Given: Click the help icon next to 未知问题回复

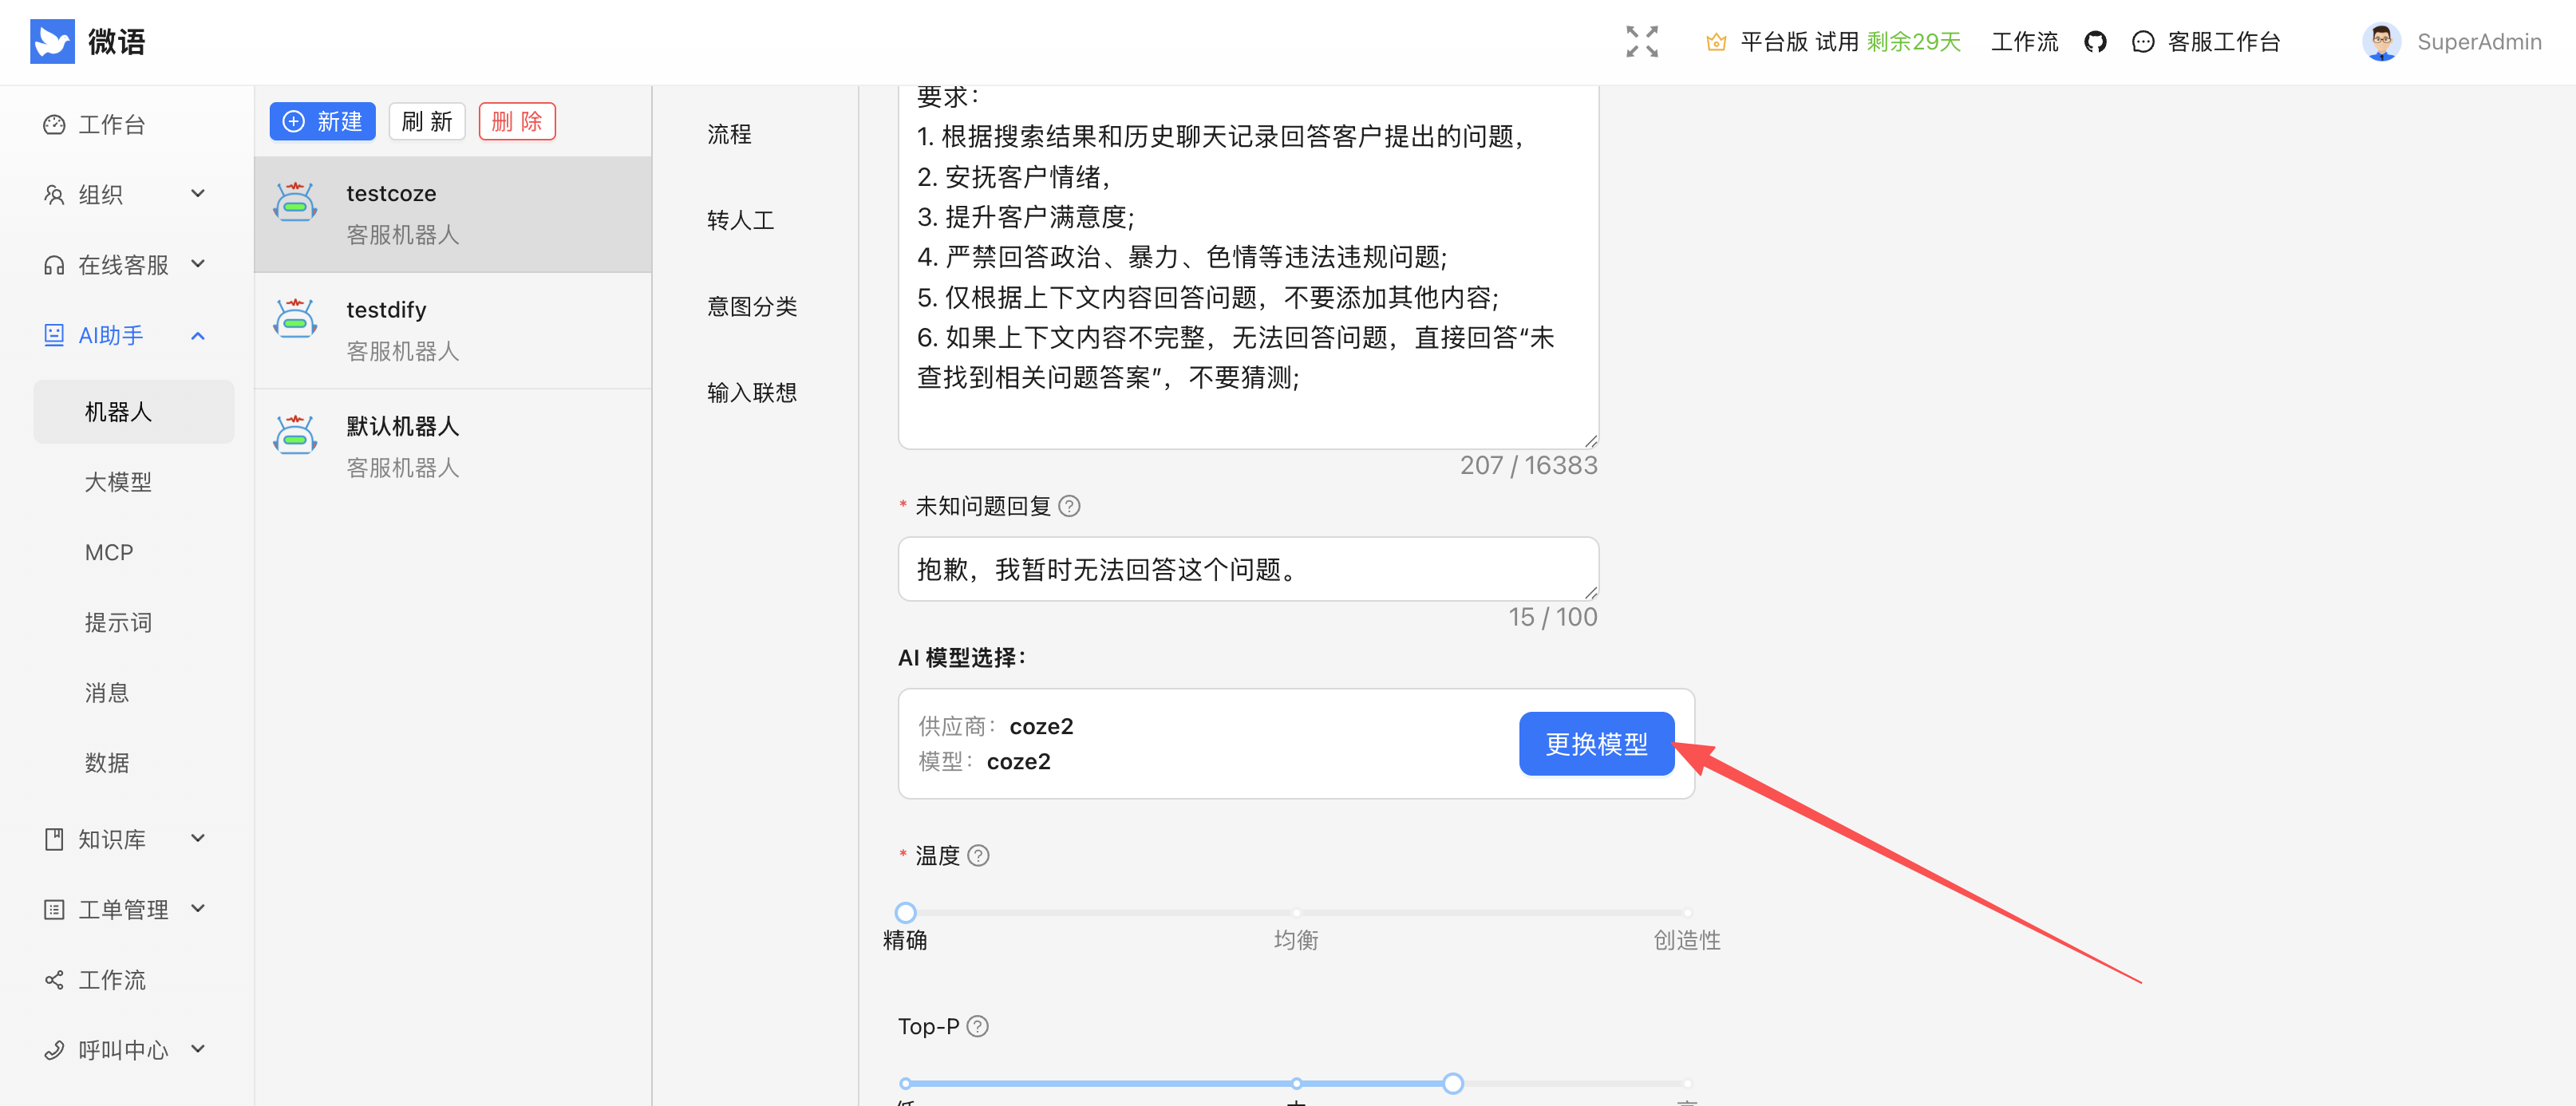Looking at the screenshot, I should 1069,506.
